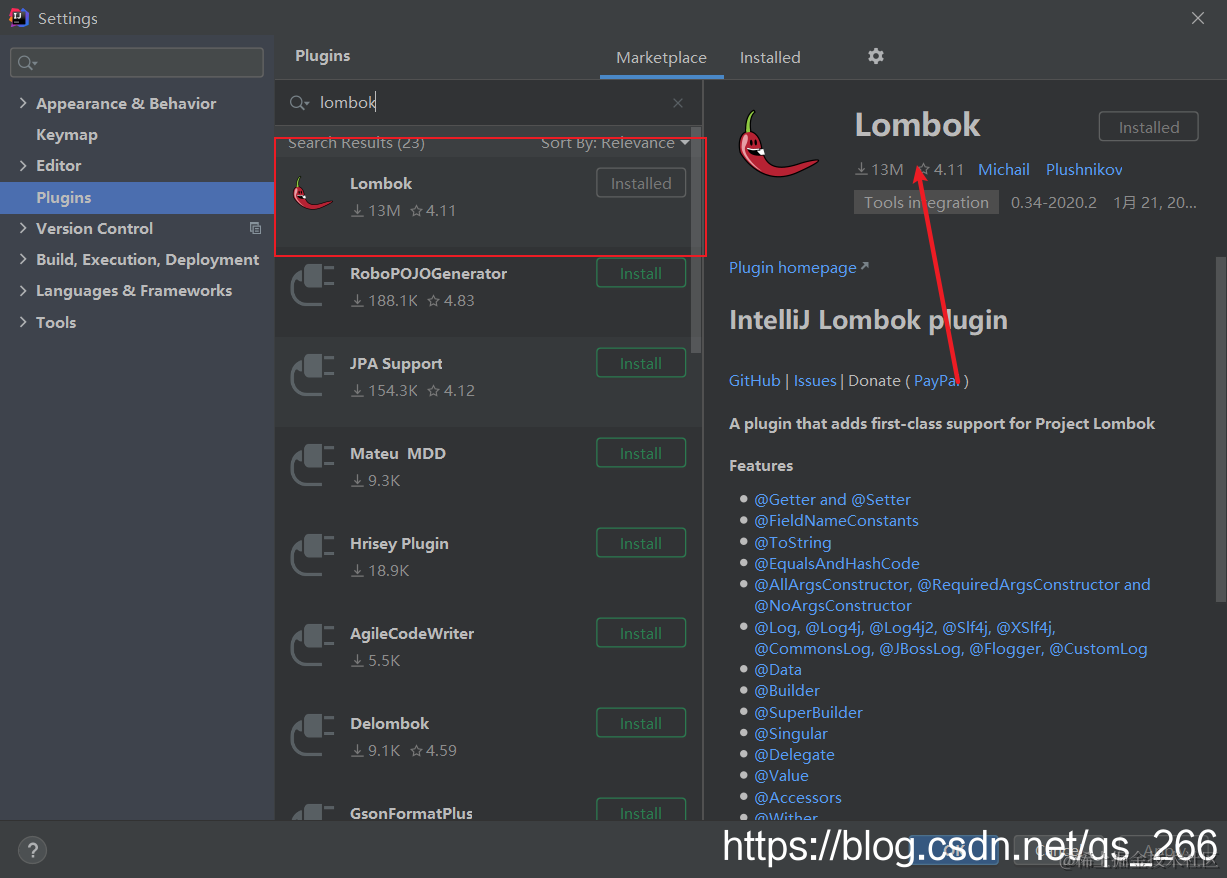Install the RoboPOJOGenerator plugin
Viewport: 1227px width, 878px height.
641,273
